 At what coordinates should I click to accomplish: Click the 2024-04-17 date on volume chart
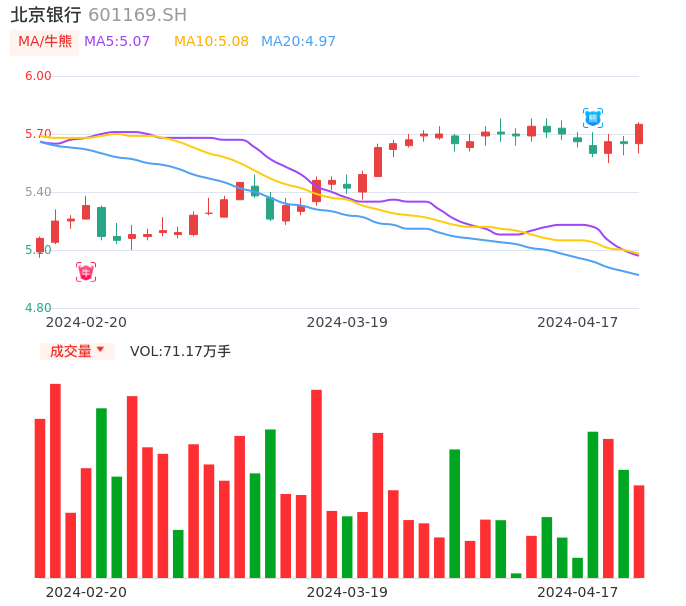(578, 592)
